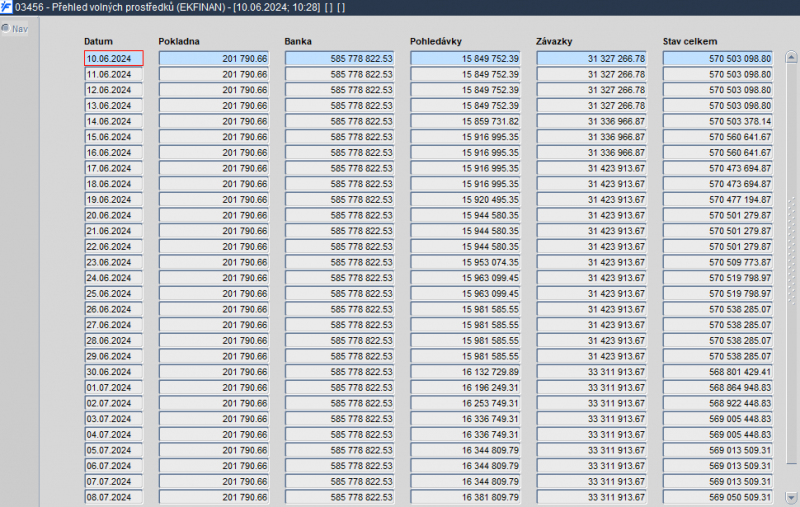Select the date field 10.06.2024

coord(114,58)
